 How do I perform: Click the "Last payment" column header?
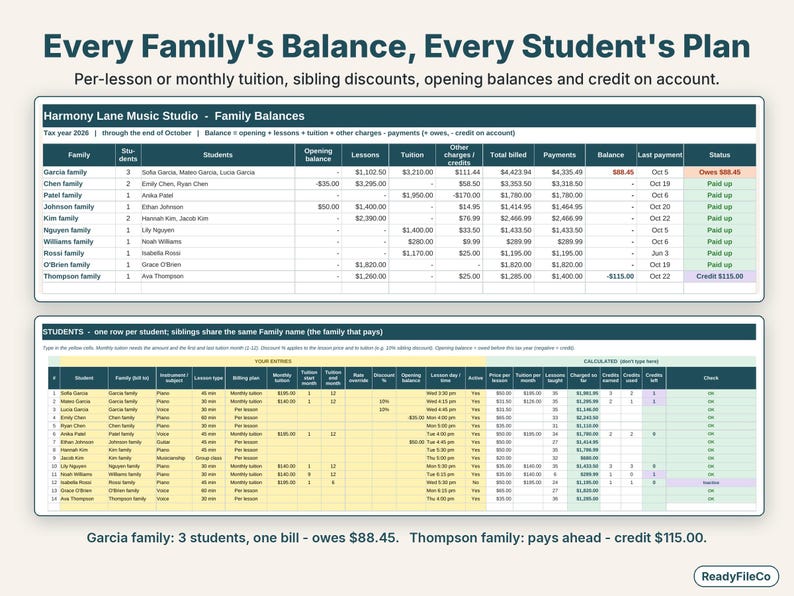click(x=660, y=155)
